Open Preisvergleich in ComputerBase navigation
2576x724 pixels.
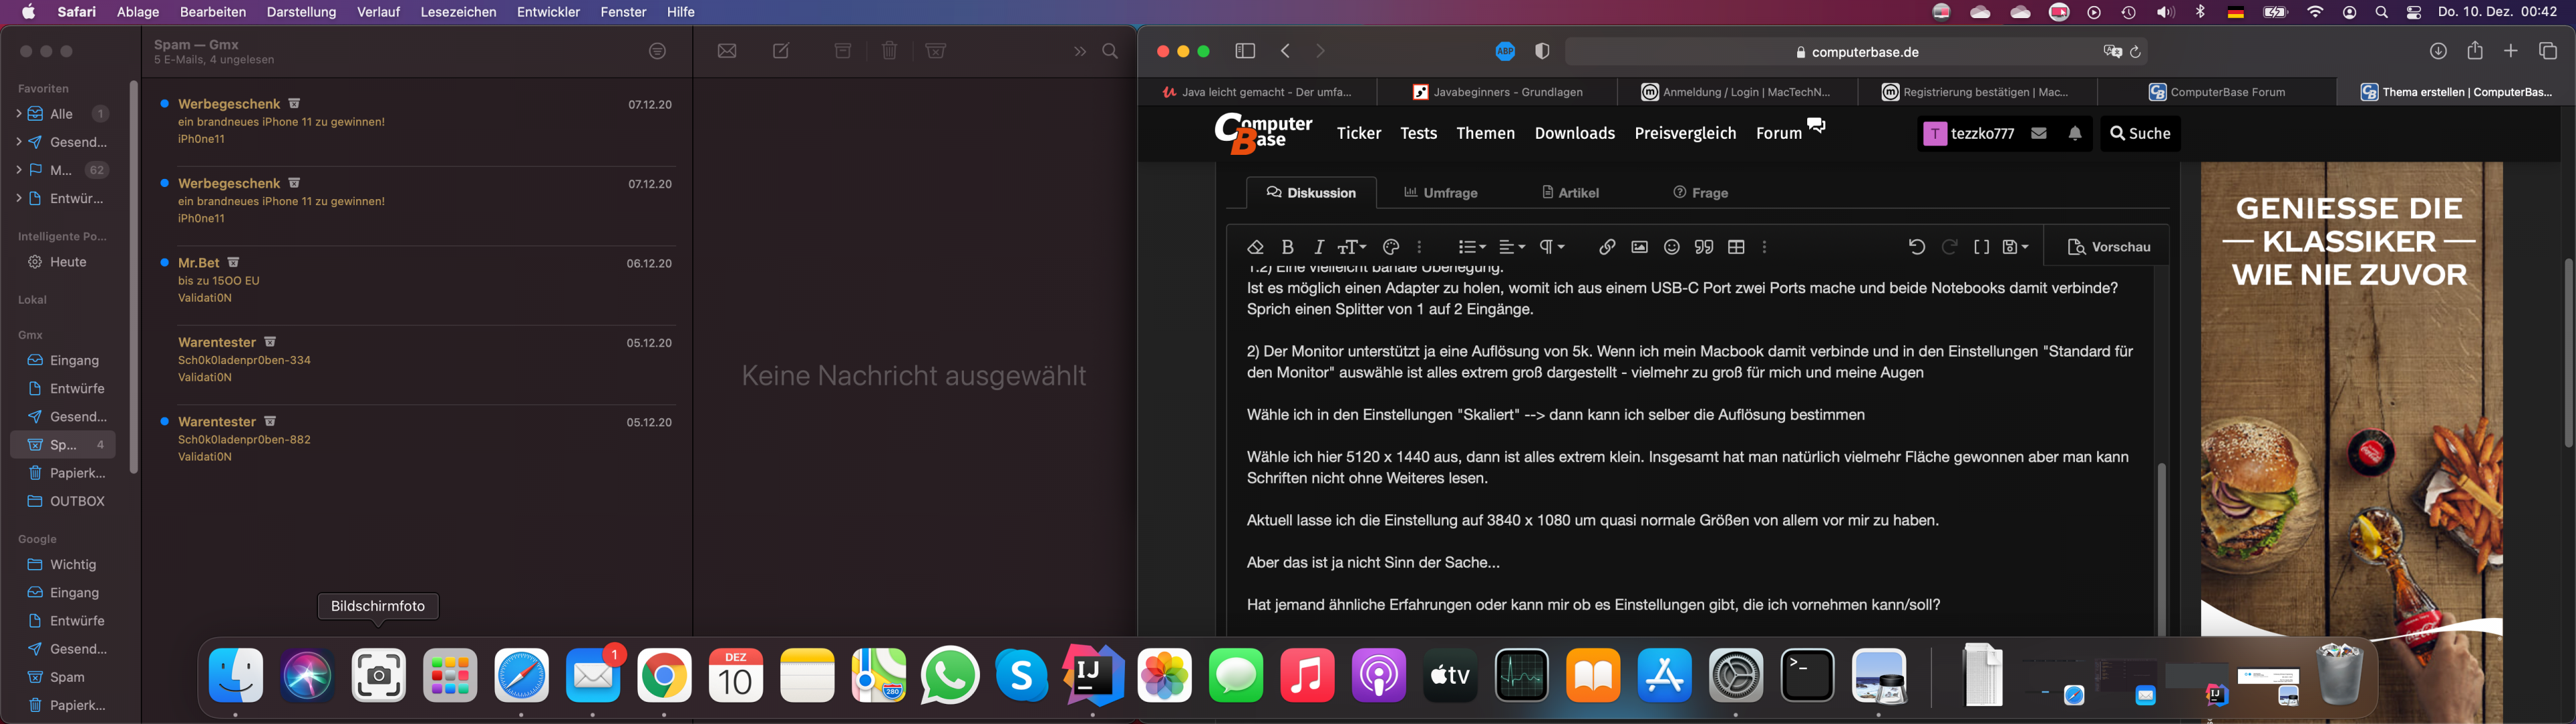pyautogui.click(x=1685, y=133)
